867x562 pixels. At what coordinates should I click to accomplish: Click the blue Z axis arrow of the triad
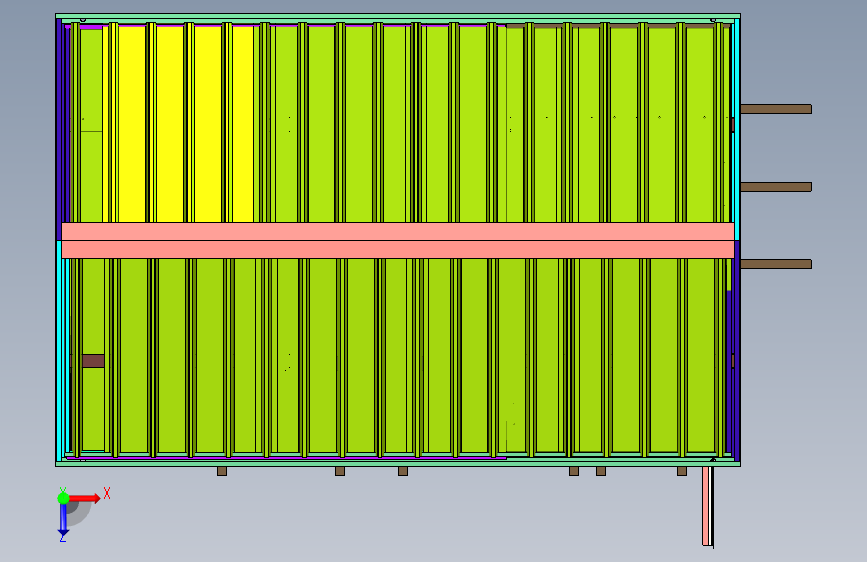63,520
